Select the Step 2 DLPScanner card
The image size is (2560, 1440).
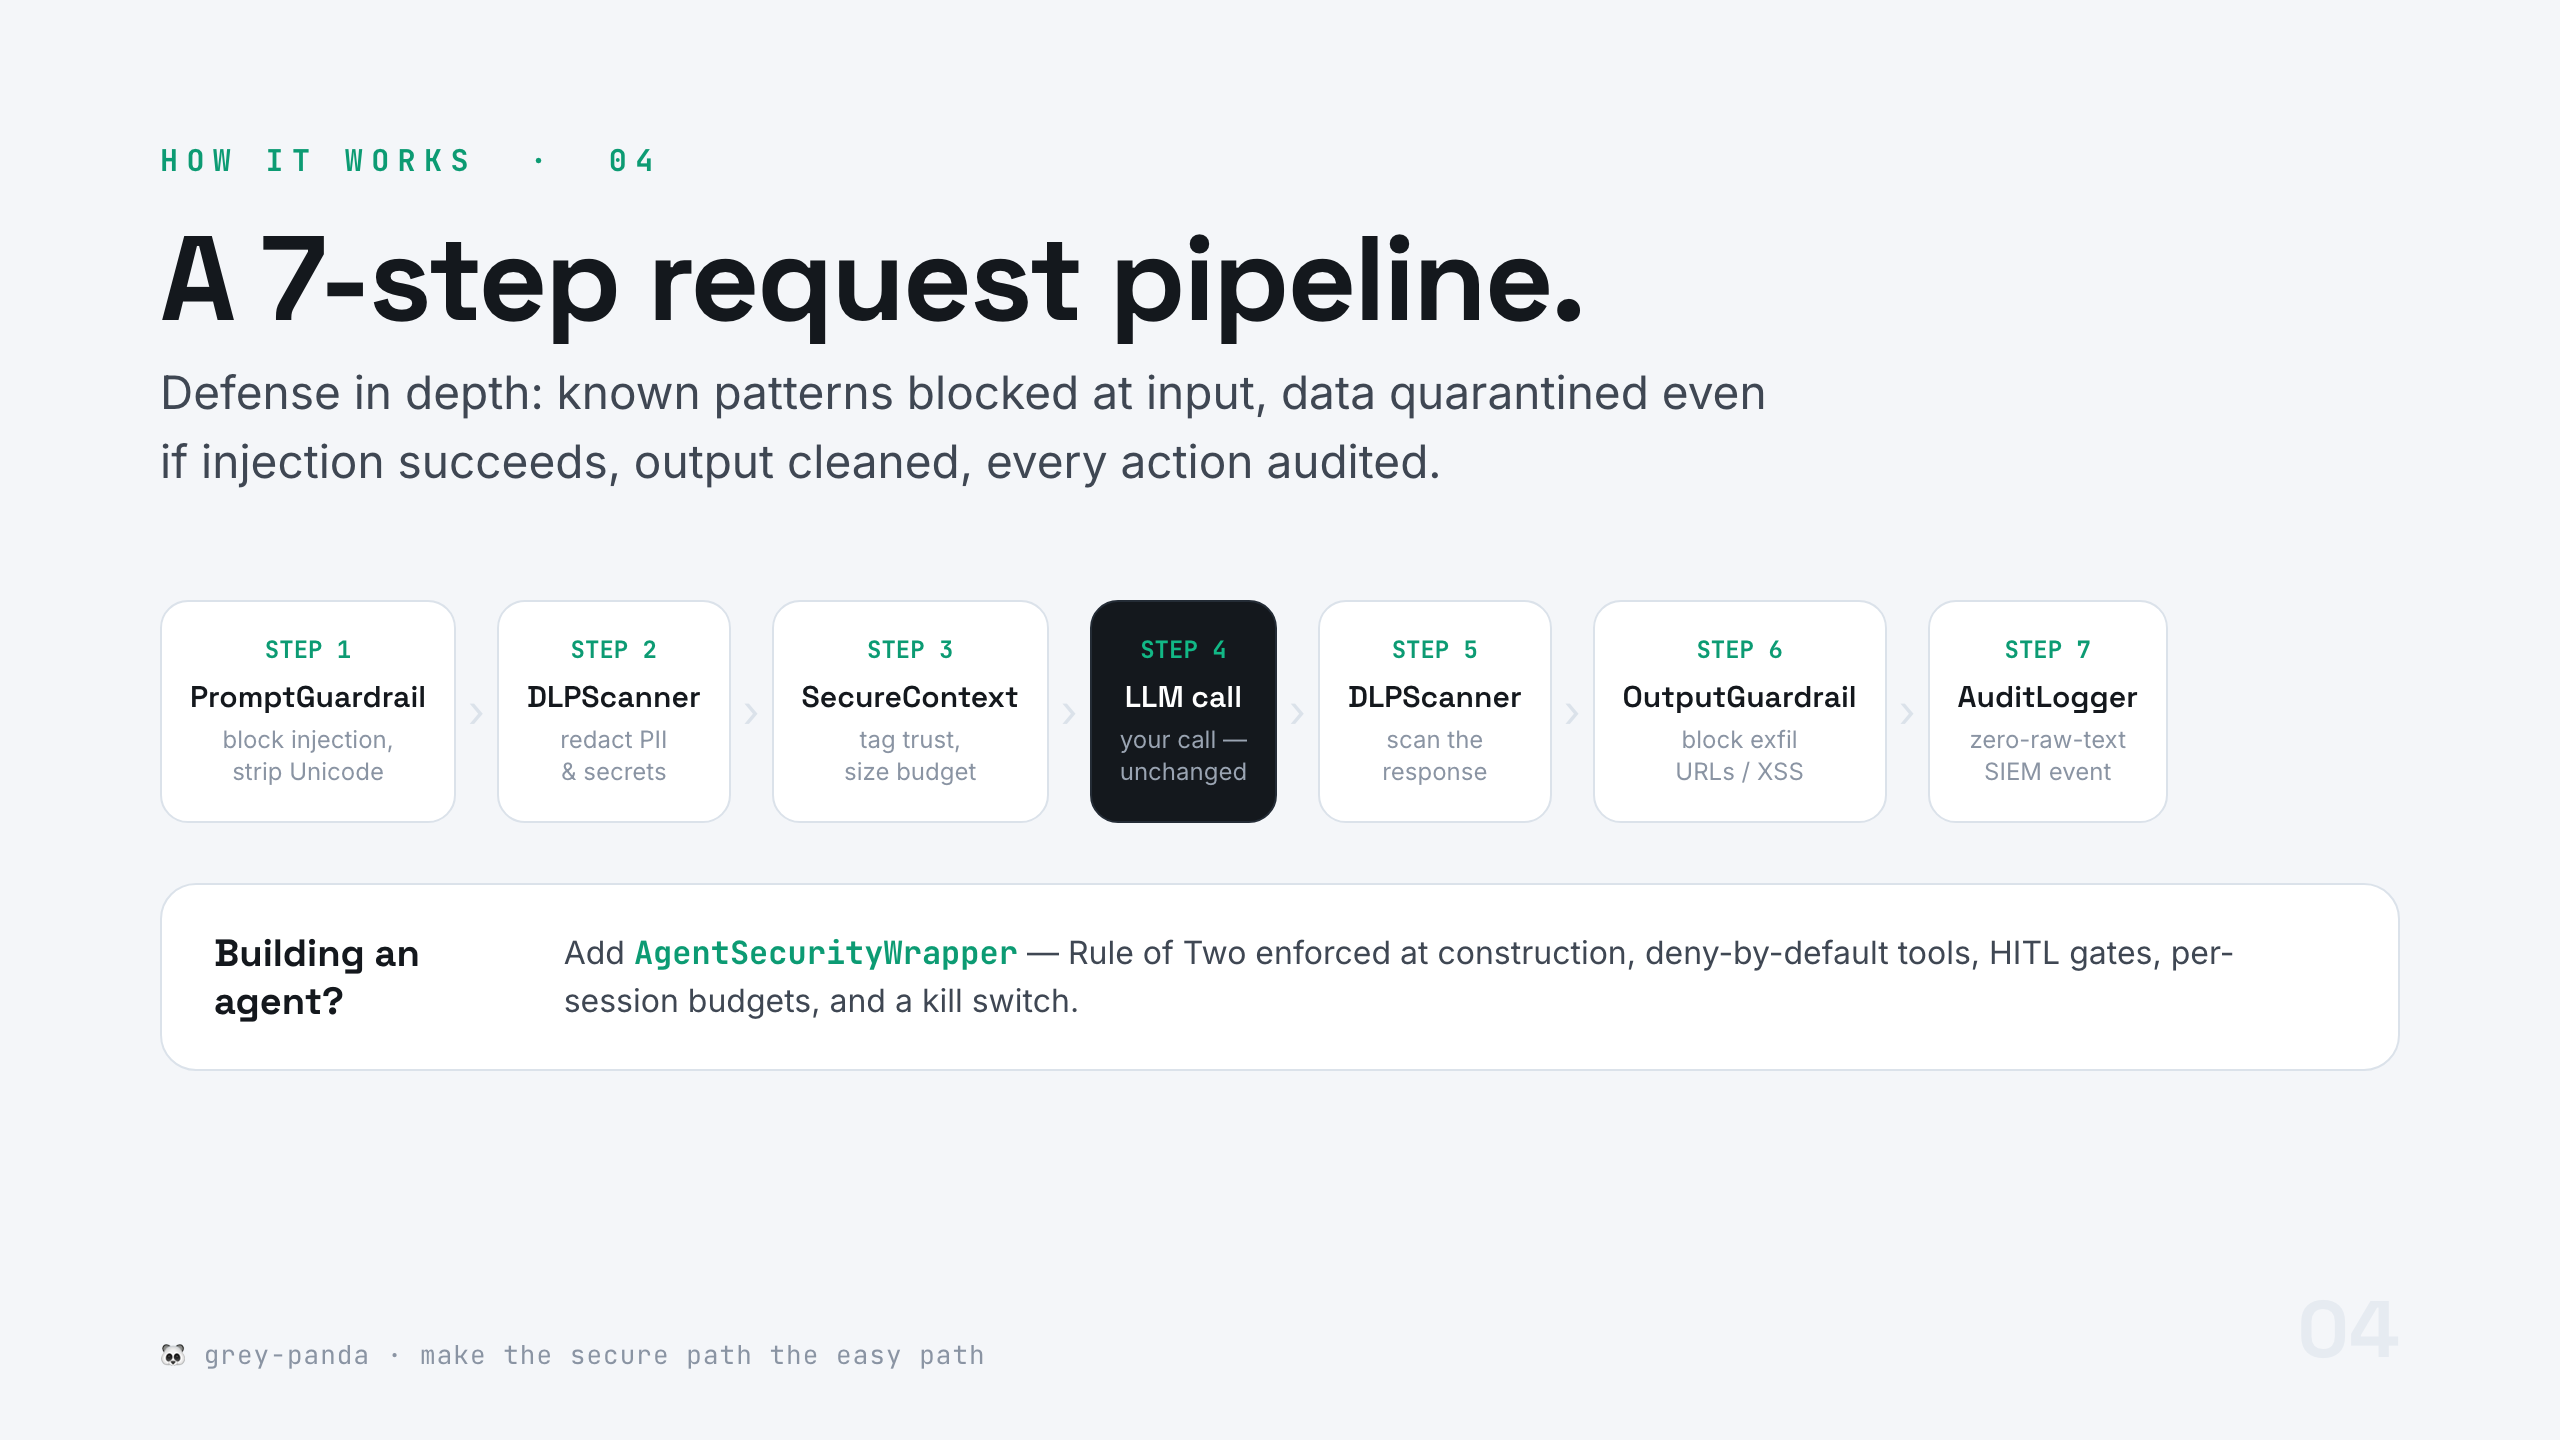614,711
